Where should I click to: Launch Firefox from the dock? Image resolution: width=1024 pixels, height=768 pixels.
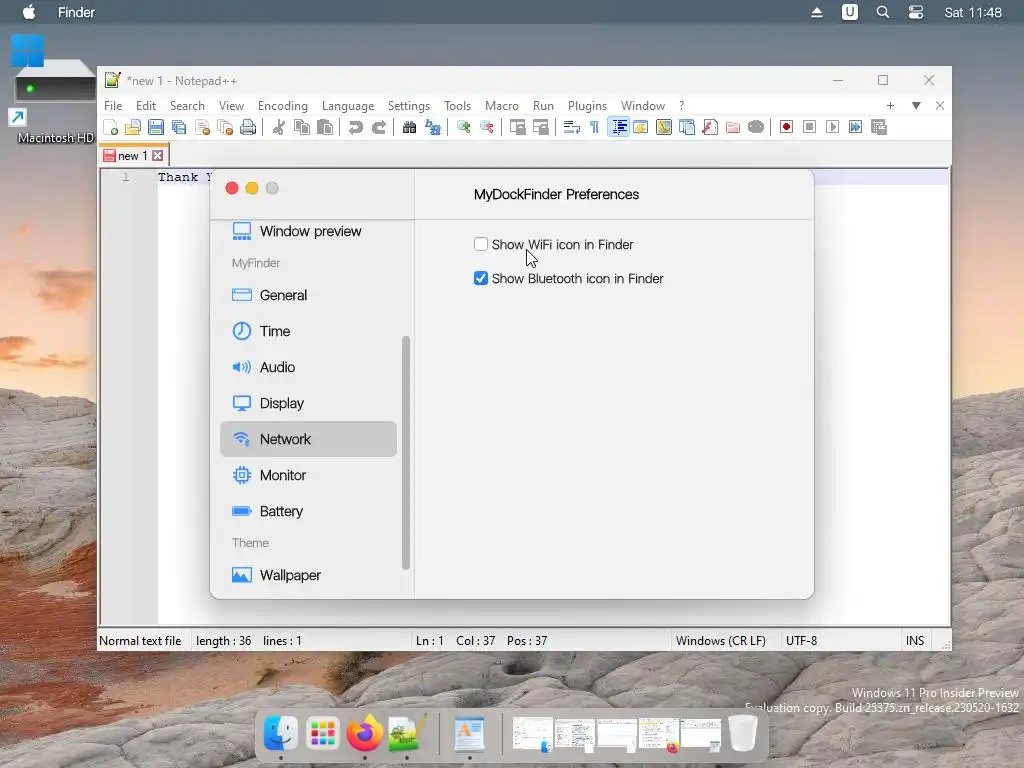coord(364,733)
